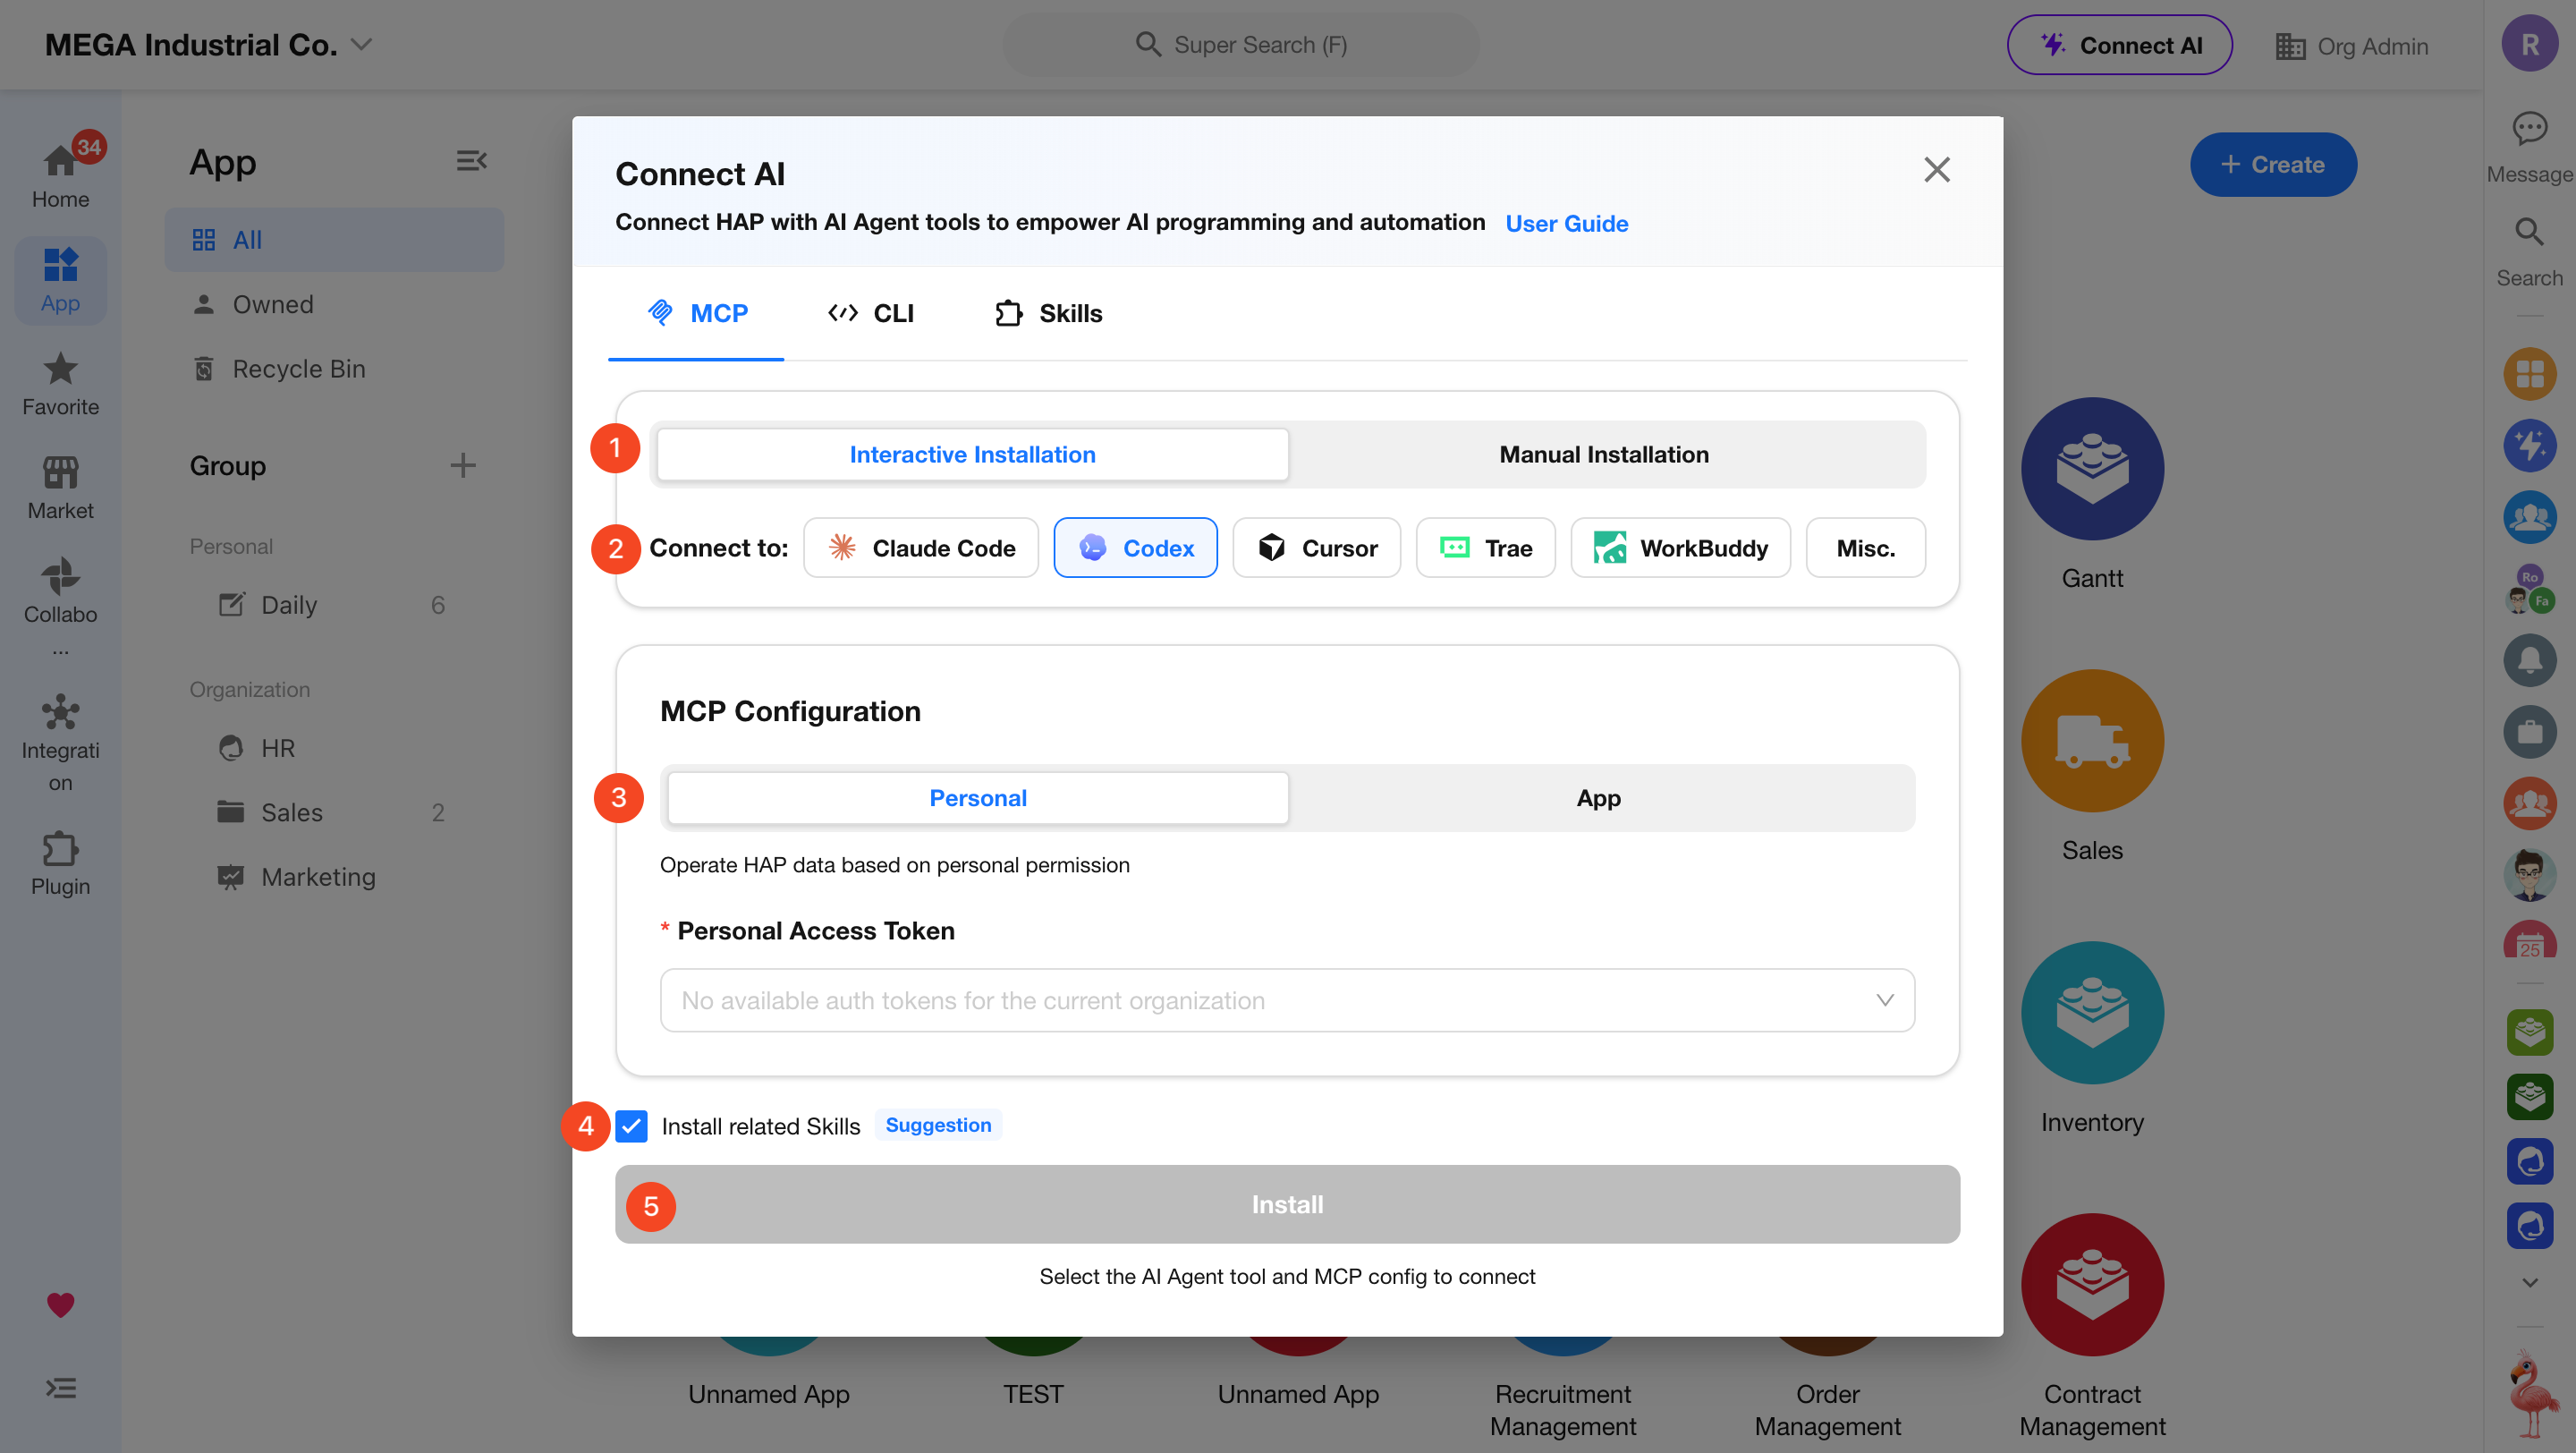Switch to the Skills tab
Image resolution: width=2576 pixels, height=1453 pixels.
coord(1048,313)
